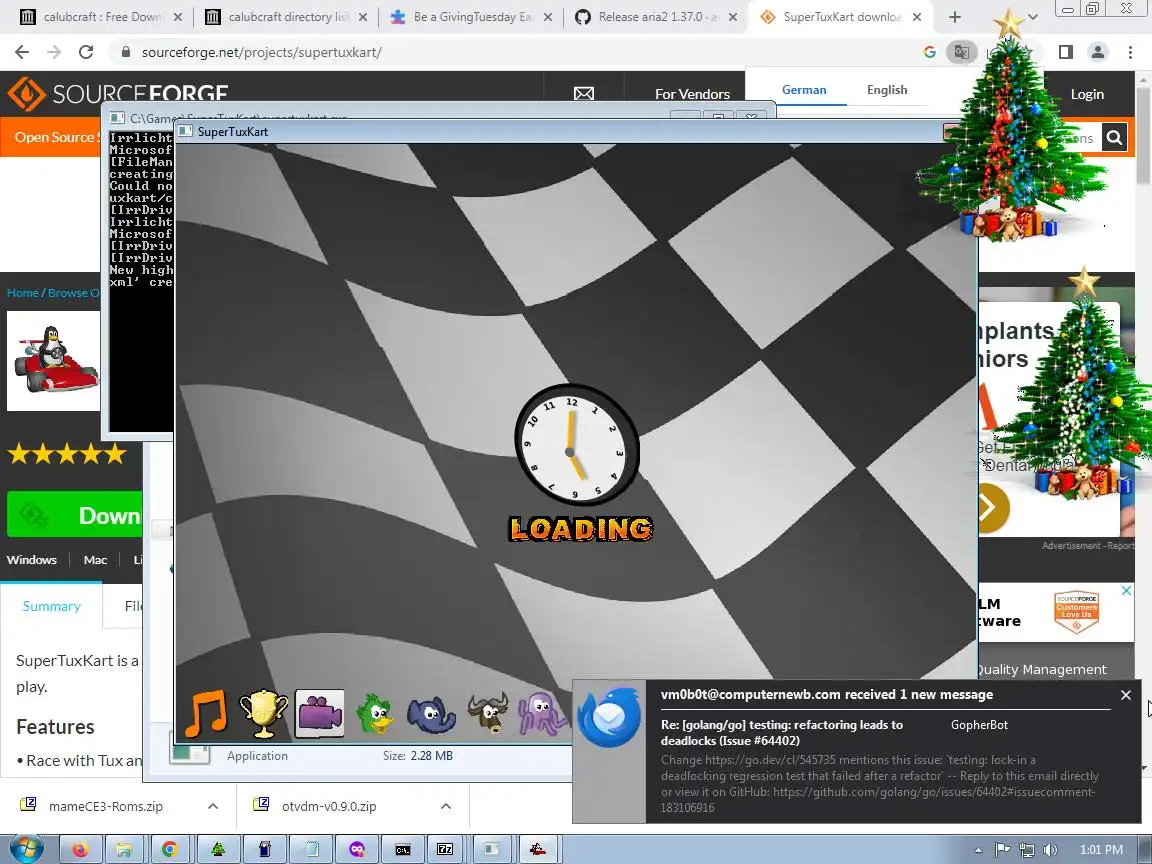The width and height of the screenshot is (1152, 864).
Task: Open Windows Explorer from the taskbar
Action: click(x=124, y=849)
